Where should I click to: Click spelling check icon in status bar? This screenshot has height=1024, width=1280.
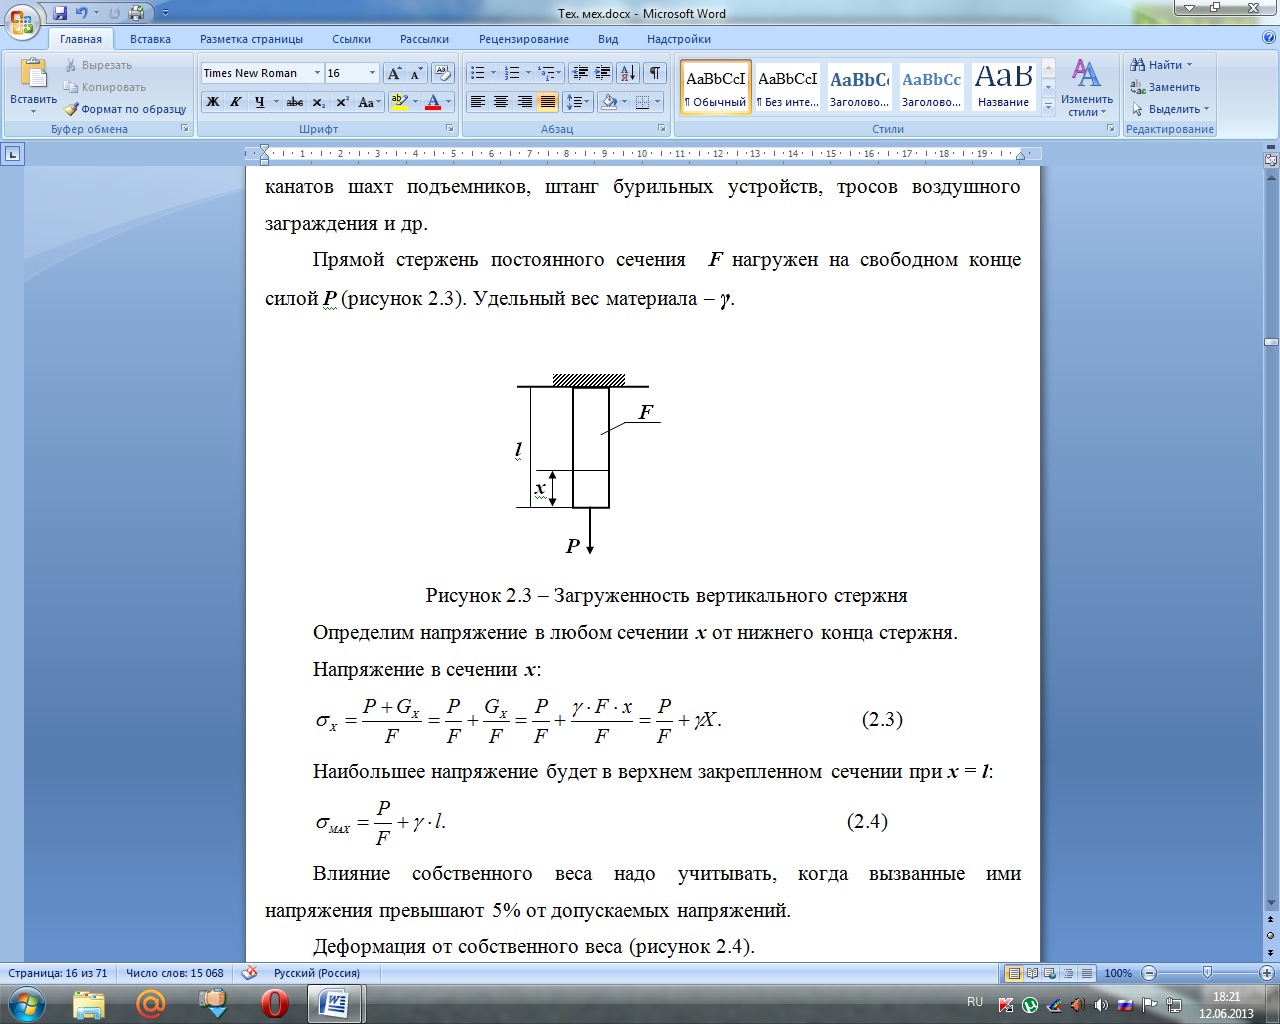250,973
